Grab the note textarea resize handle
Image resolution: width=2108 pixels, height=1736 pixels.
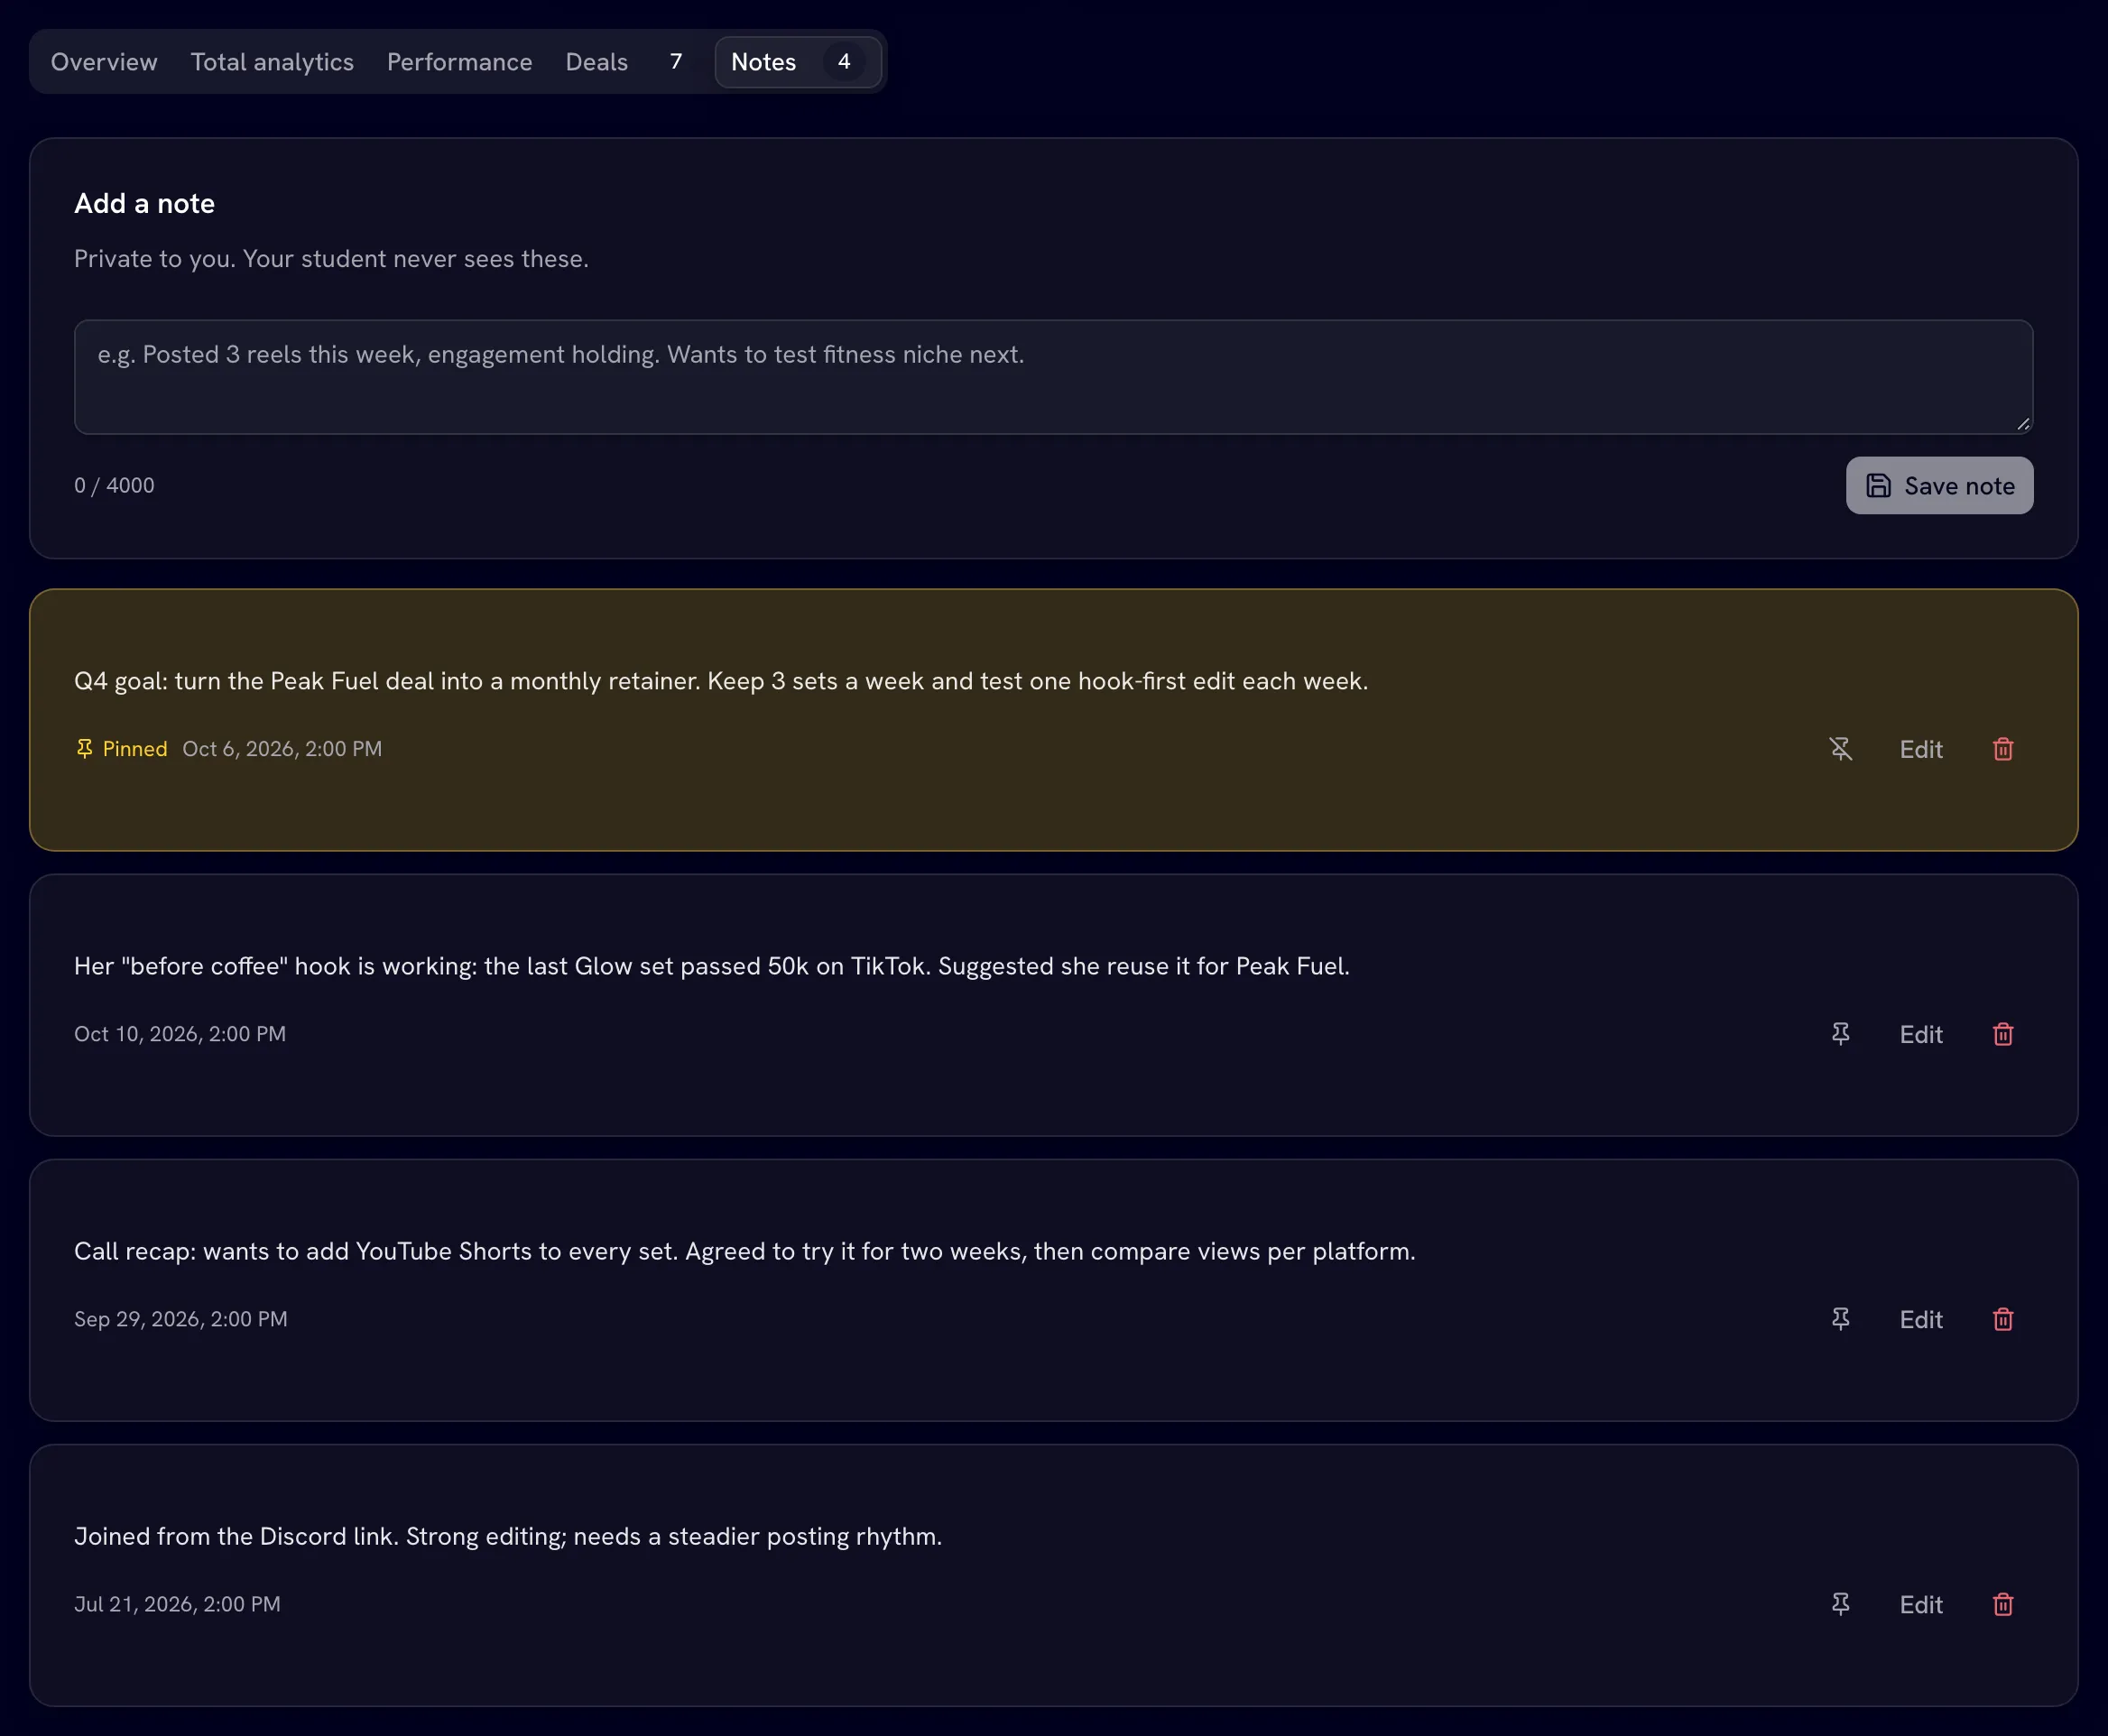point(2023,424)
